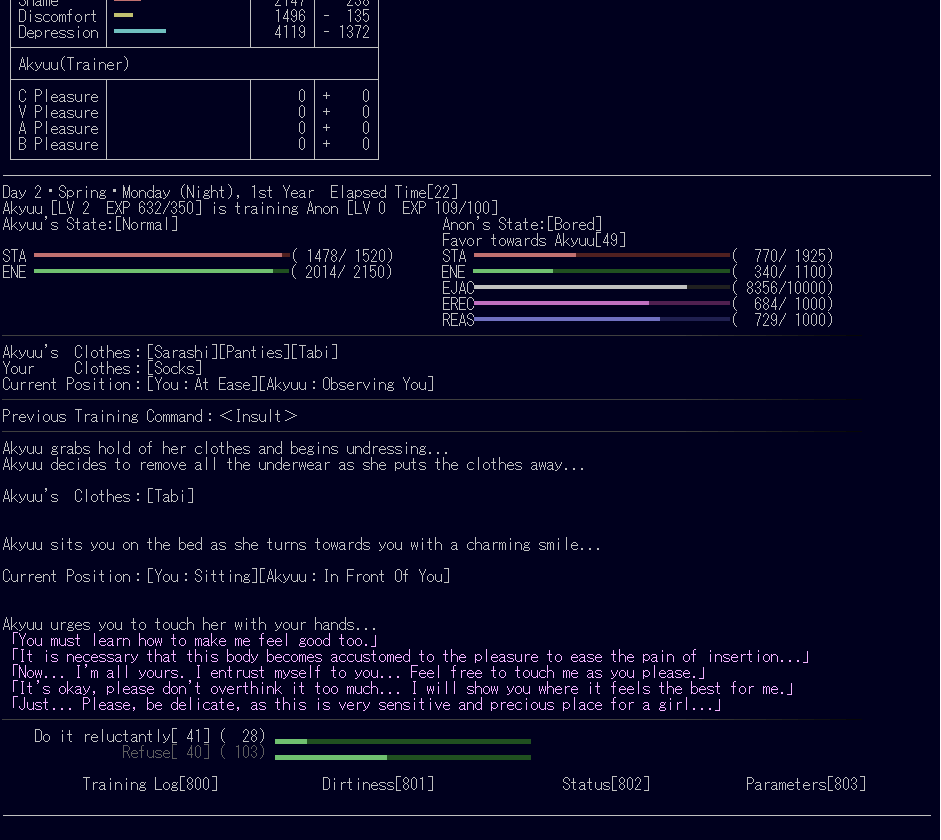941x840 pixels.
Task: Click the green bar beside "Do it reluctantly"
Action: click(403, 742)
